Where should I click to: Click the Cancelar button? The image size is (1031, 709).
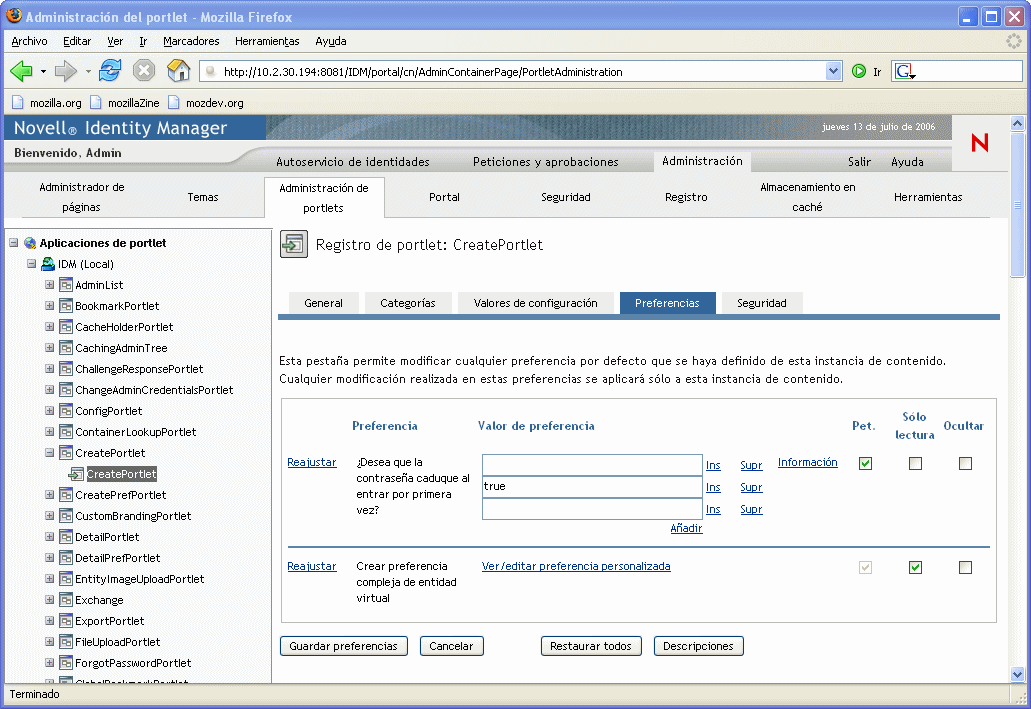click(x=451, y=647)
